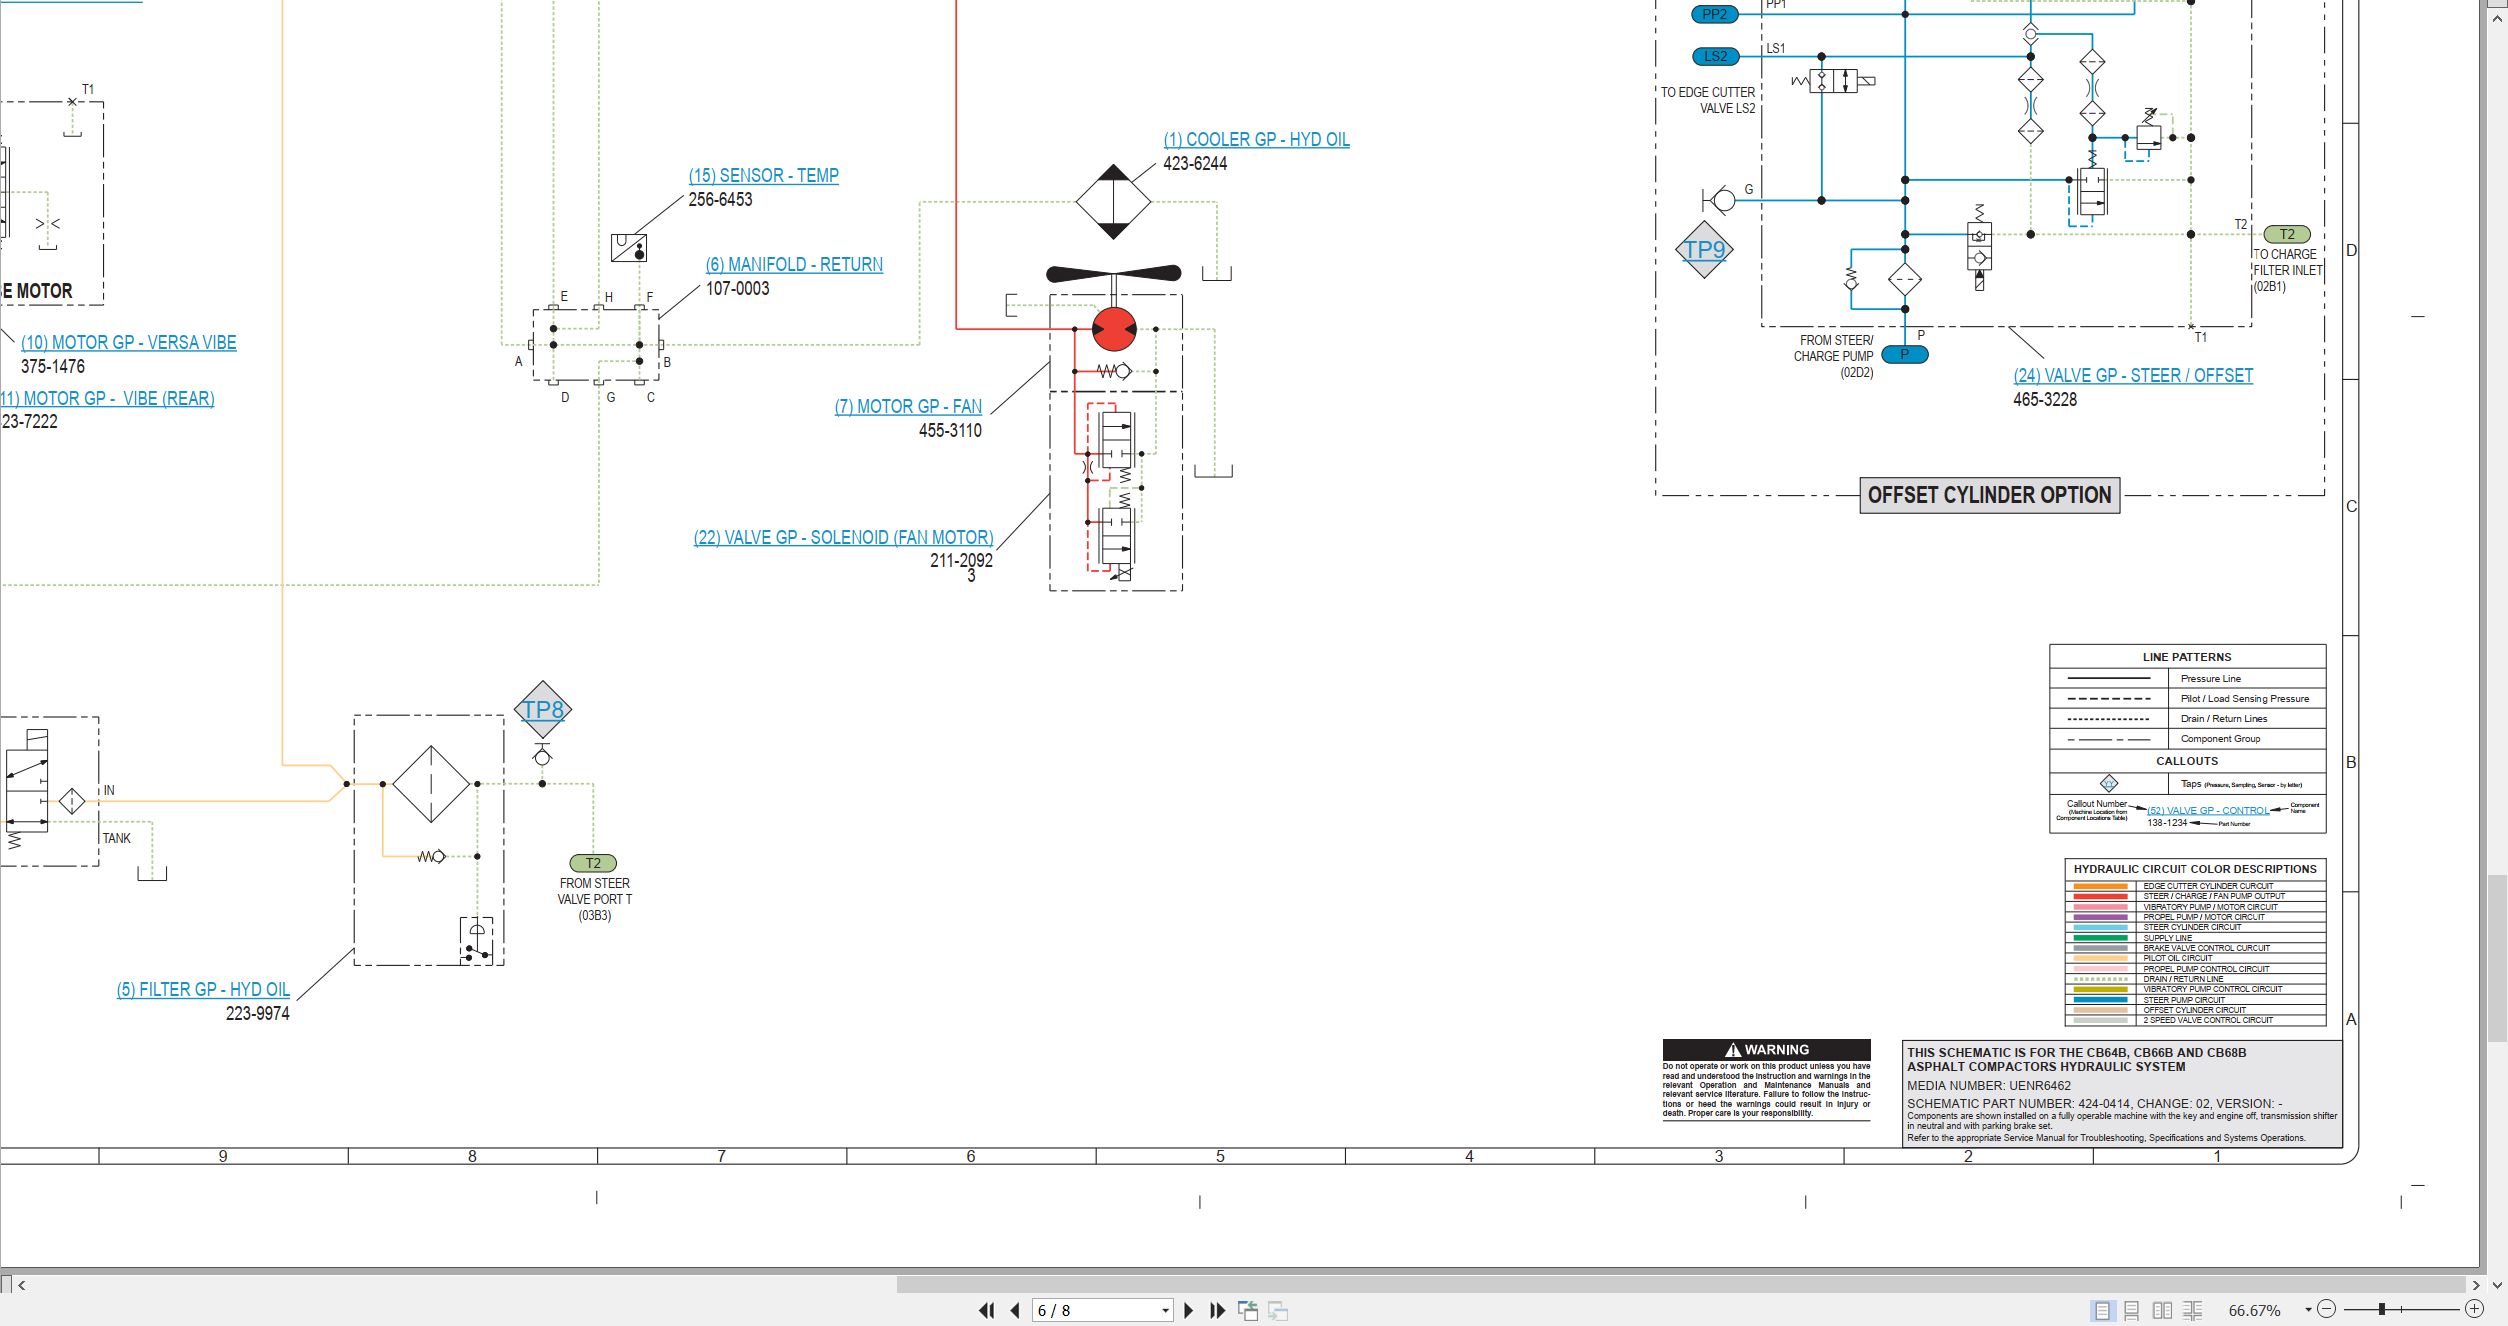Click the blue PP2 port marker

pos(1714,14)
